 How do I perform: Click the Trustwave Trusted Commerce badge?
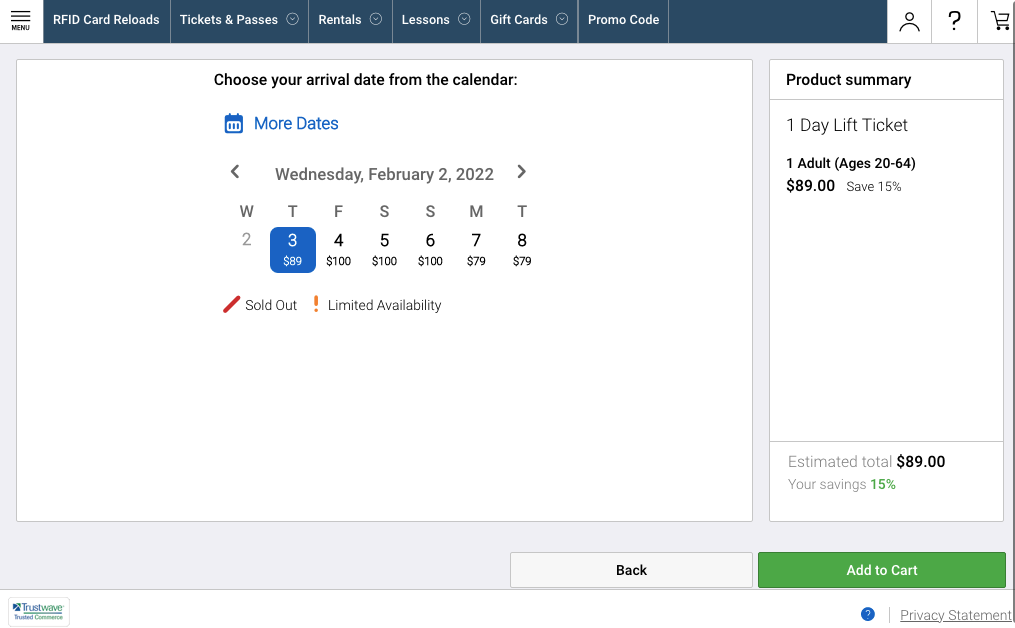point(39,612)
